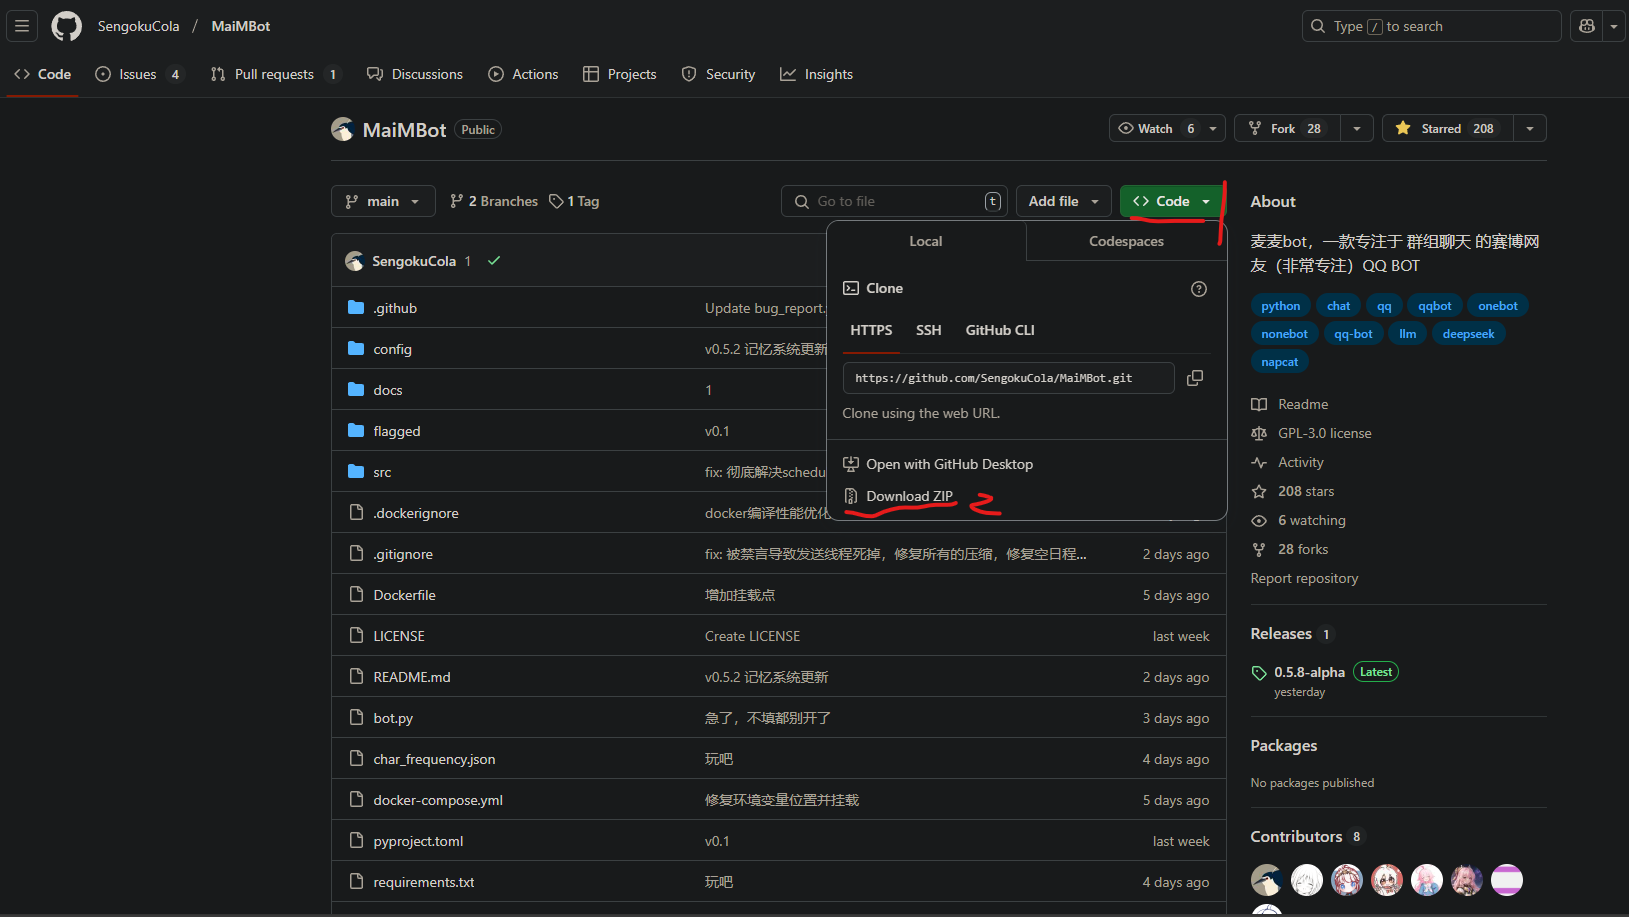Expand the Add file dropdown
The height and width of the screenshot is (917, 1629).
pyautogui.click(x=1063, y=201)
